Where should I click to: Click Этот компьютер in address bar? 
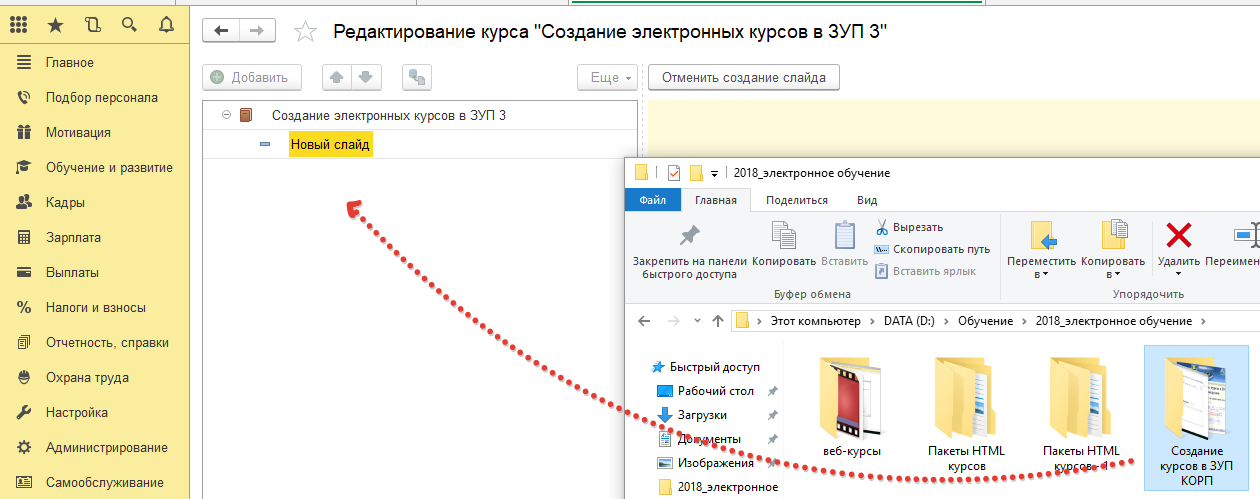815,321
